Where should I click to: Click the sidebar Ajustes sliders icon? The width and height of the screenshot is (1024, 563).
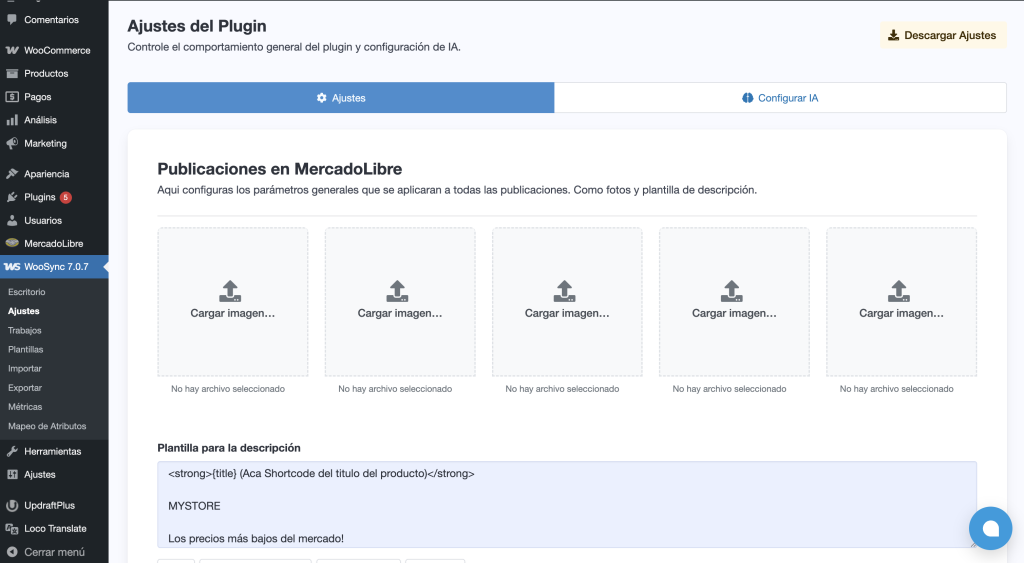12,475
